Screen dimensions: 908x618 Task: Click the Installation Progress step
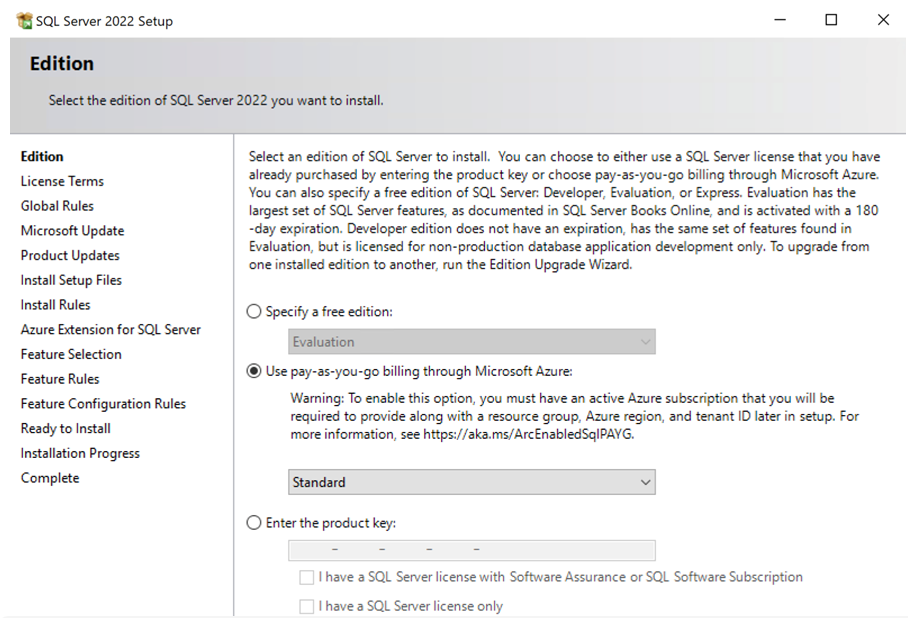tap(80, 453)
